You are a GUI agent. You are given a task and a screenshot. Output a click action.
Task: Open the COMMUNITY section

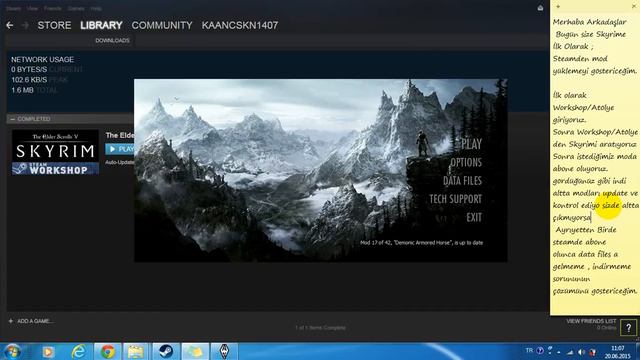tap(162, 25)
